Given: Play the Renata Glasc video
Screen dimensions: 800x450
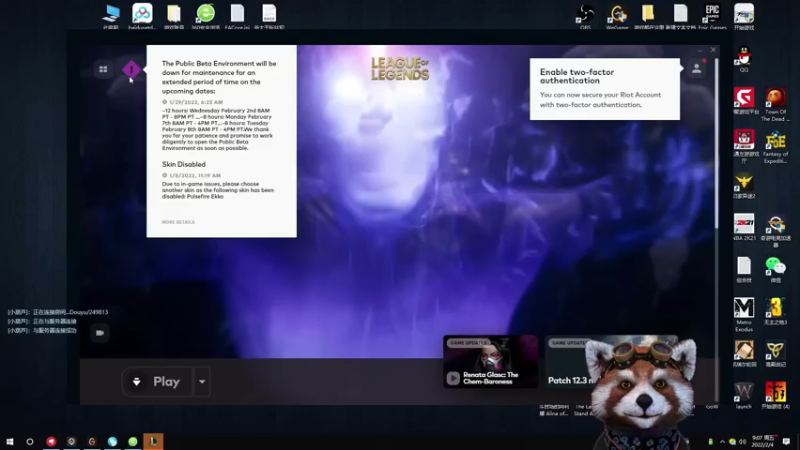Looking at the screenshot, I should pyautogui.click(x=453, y=378).
